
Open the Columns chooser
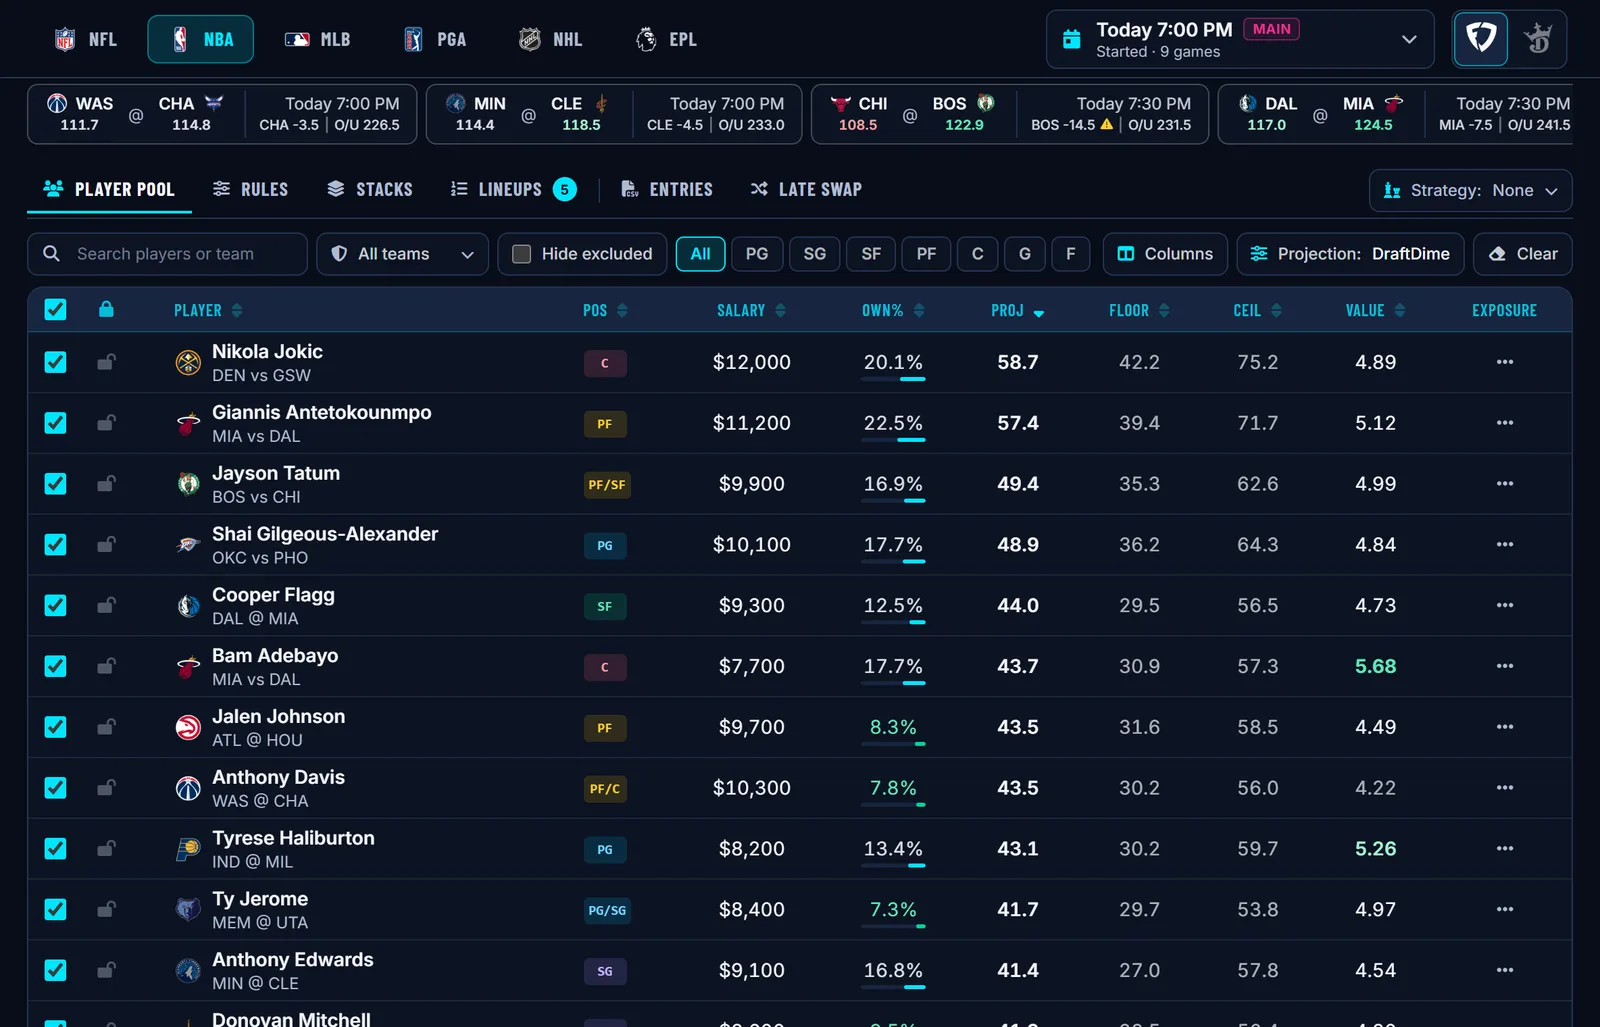point(1165,254)
